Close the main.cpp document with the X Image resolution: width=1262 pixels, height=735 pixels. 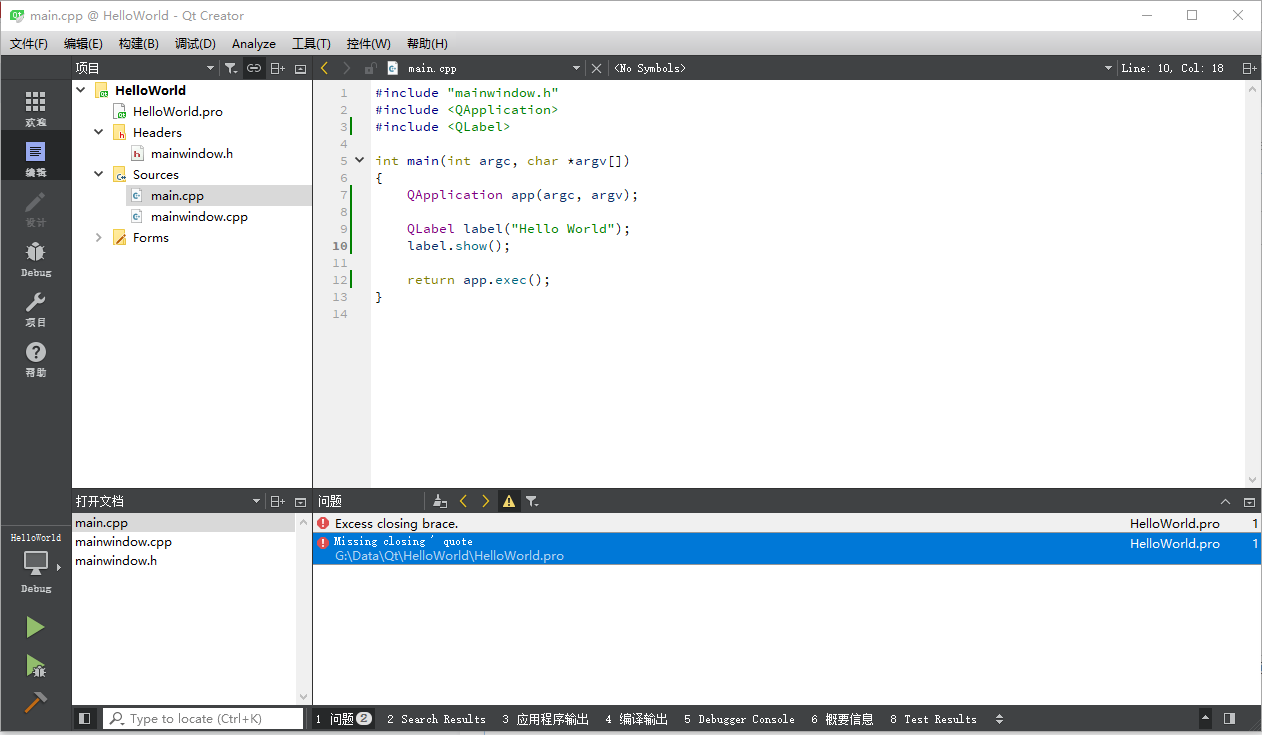point(597,68)
